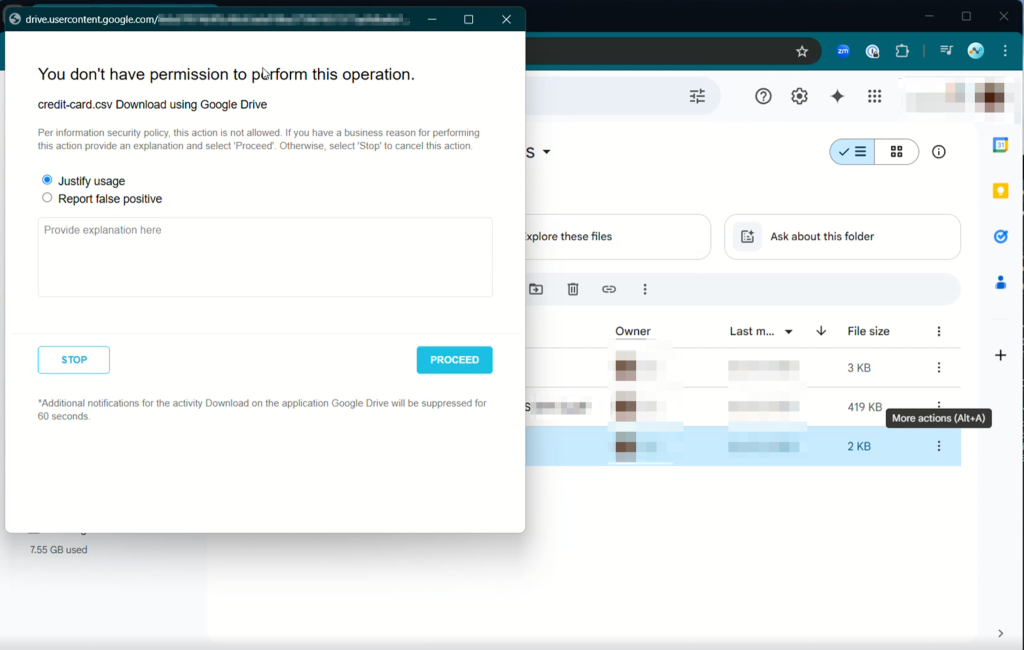Screen dimensions: 1024x650
Task: Open Google apps grid launcher
Action: (x=874, y=97)
